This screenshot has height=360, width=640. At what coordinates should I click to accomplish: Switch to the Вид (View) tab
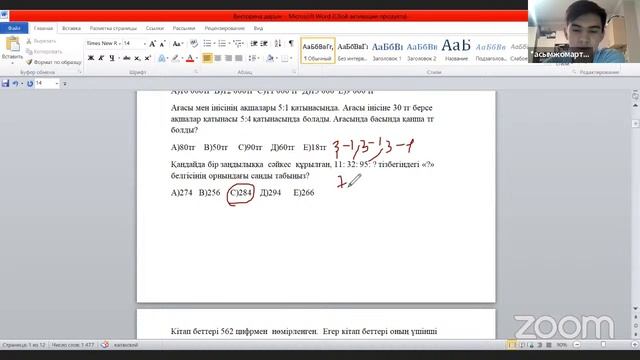[258, 28]
